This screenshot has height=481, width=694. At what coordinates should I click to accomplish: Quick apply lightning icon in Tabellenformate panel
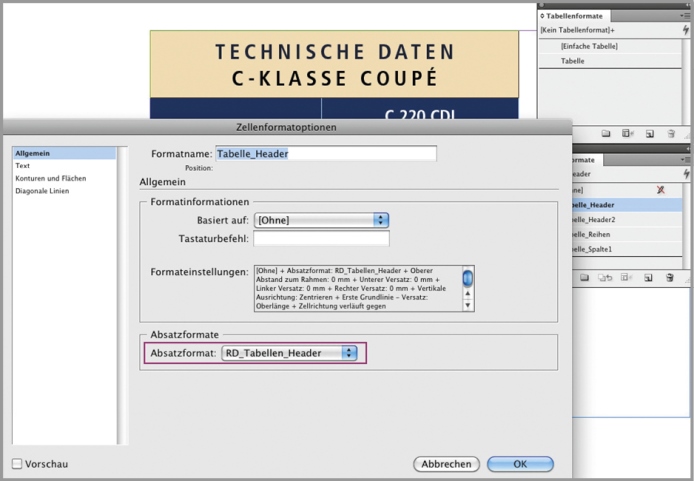pos(686,30)
